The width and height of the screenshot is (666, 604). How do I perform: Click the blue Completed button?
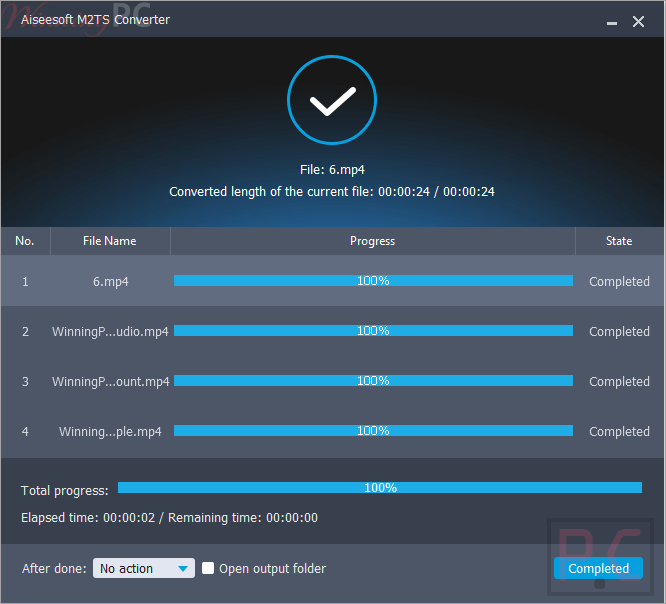tap(598, 568)
